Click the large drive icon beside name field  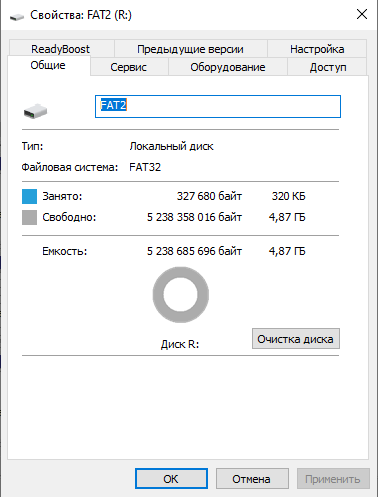(35, 111)
